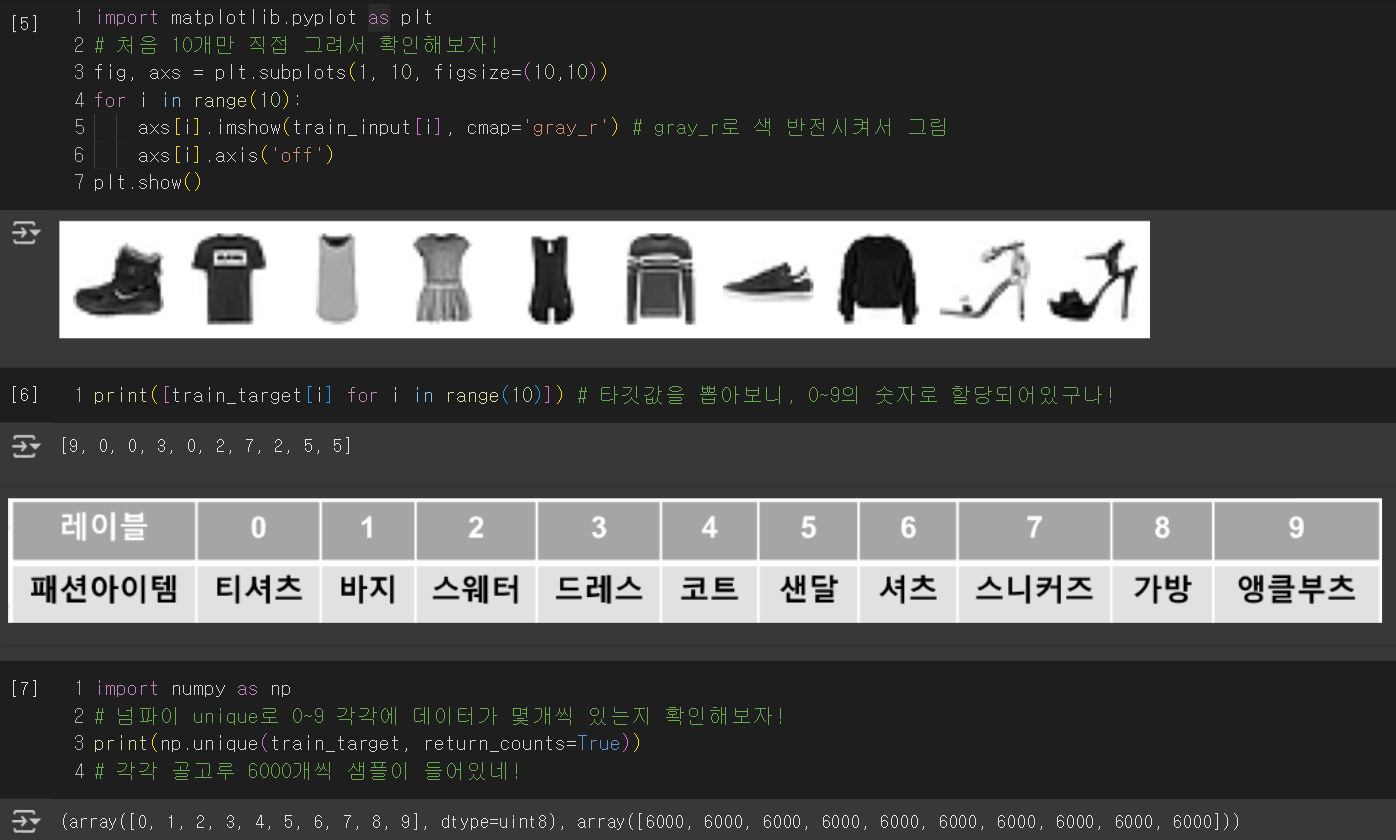This screenshot has height=840, width=1396.
Task: Select the gray sleeveless top image
Action: (x=336, y=279)
